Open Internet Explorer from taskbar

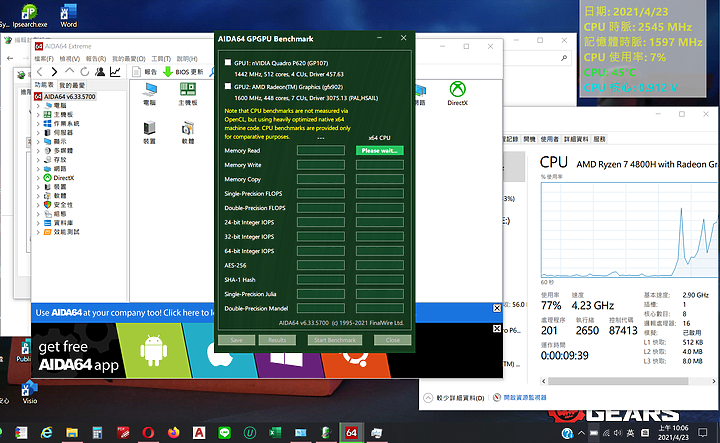coord(46,432)
